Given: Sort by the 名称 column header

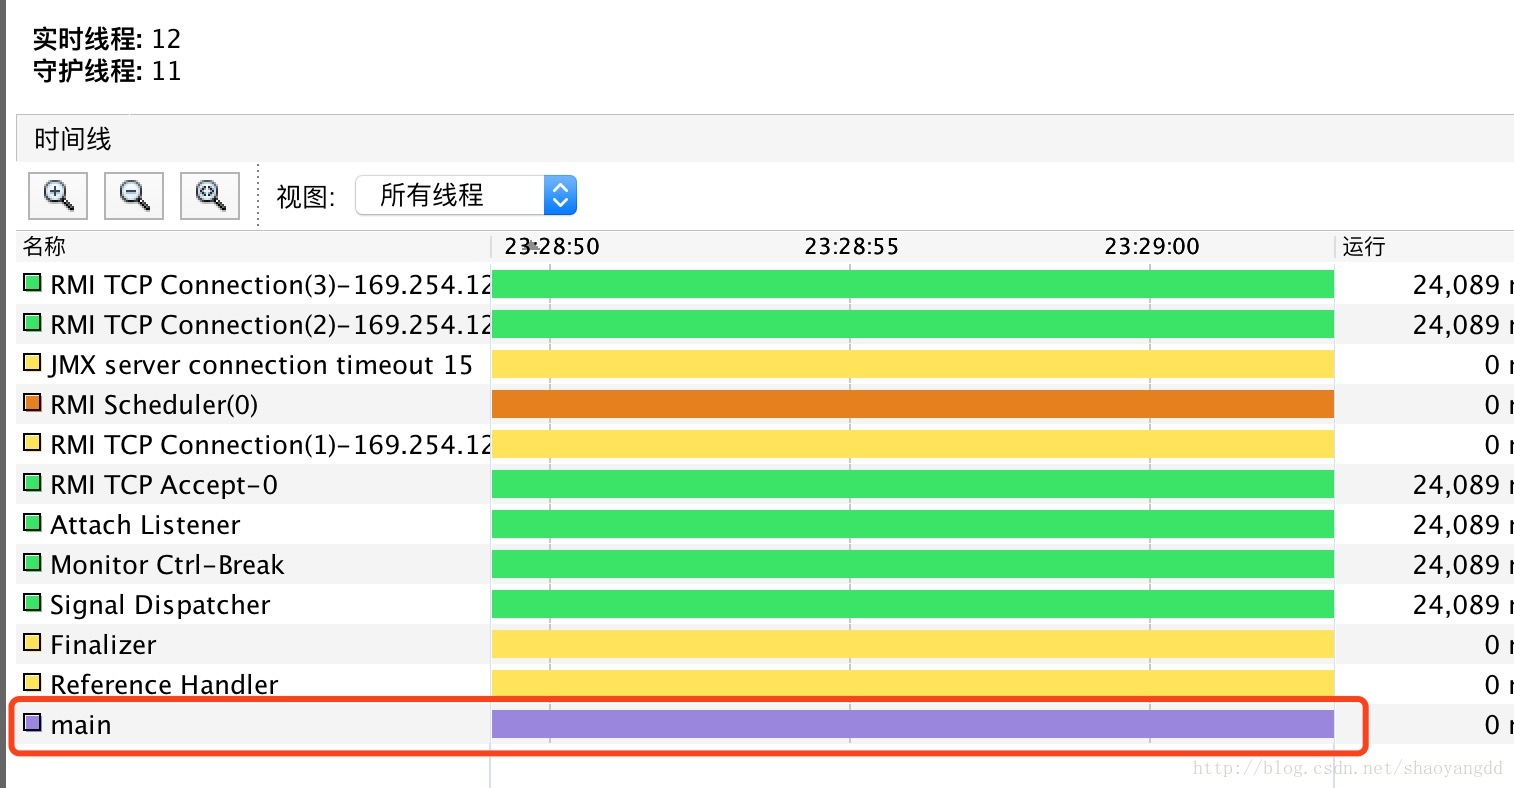Looking at the screenshot, I should pos(45,246).
